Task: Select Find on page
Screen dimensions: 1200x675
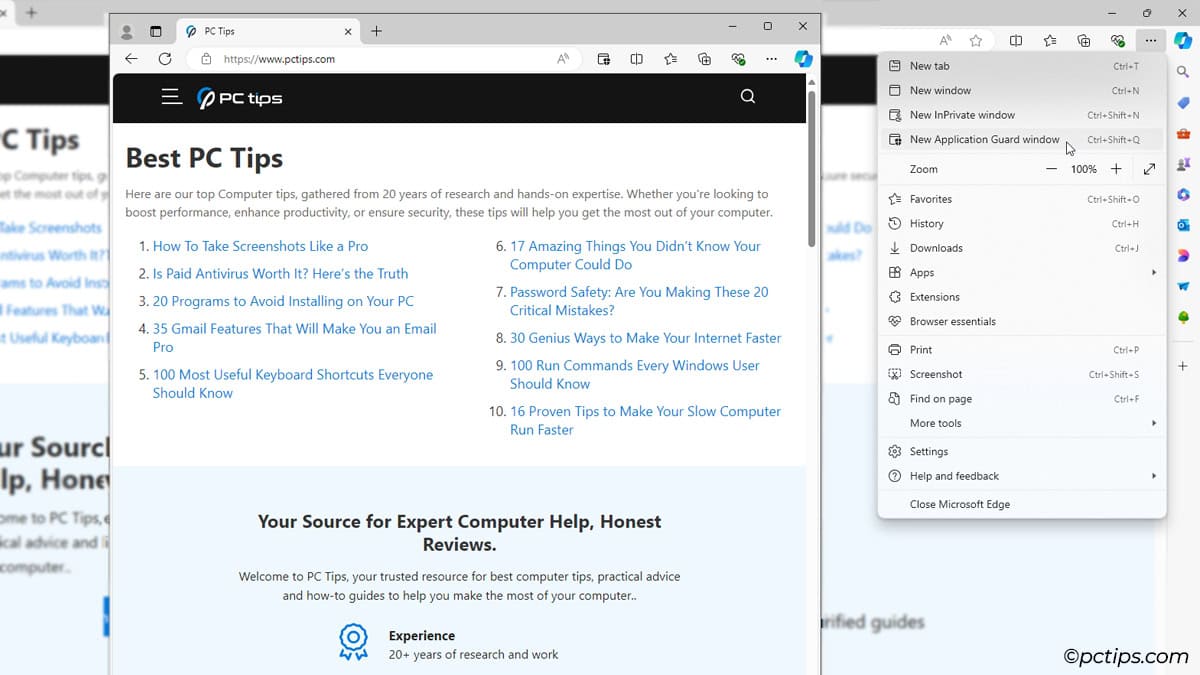Action: point(1022,399)
